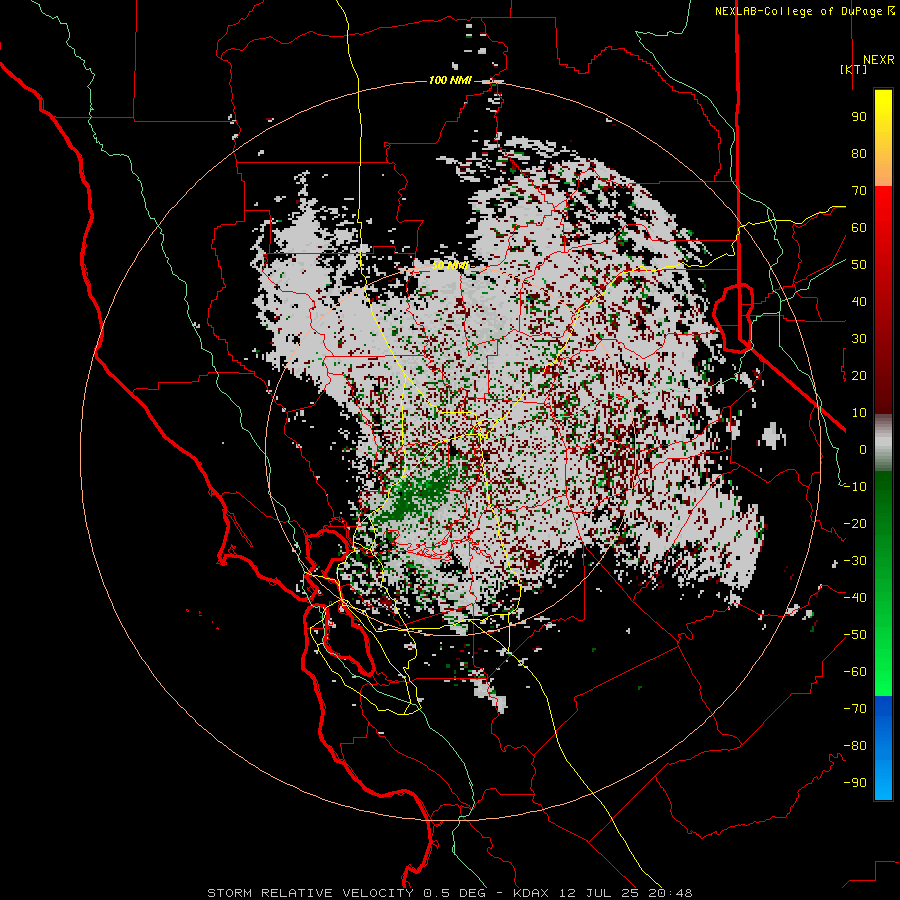
Task: Click the positive 40 scale value
Action: coord(859,302)
